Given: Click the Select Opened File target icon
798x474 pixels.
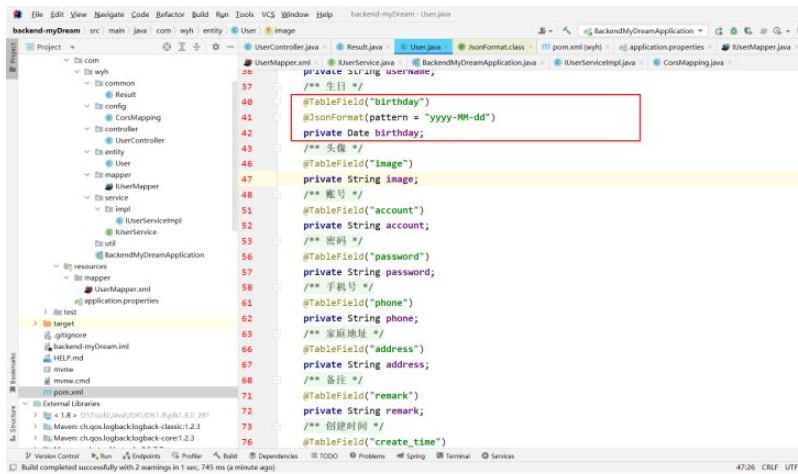Looking at the screenshot, I should click(x=166, y=47).
